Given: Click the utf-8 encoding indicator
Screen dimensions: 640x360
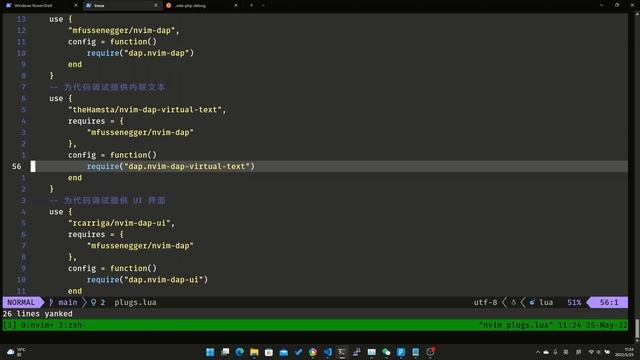Looking at the screenshot, I should click(x=485, y=302).
